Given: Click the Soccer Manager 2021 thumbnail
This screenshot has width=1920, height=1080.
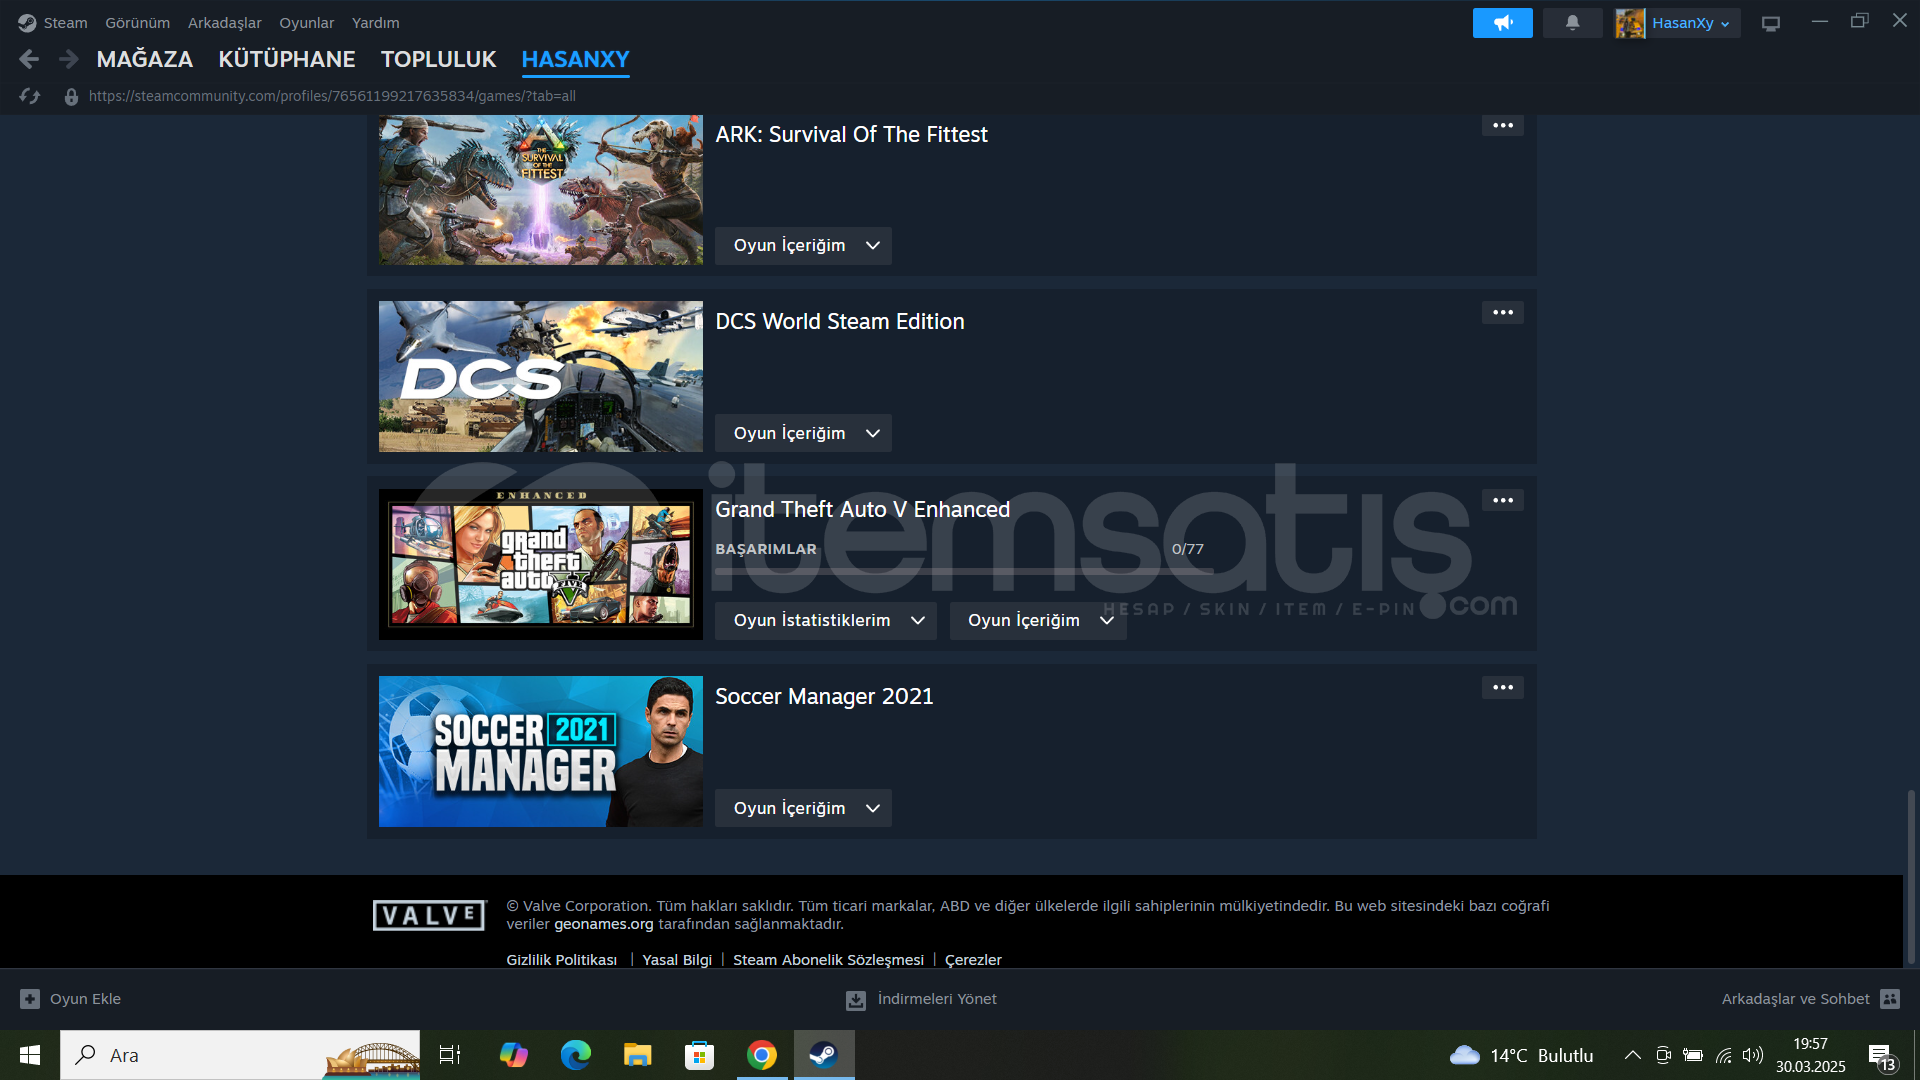Looking at the screenshot, I should point(541,752).
